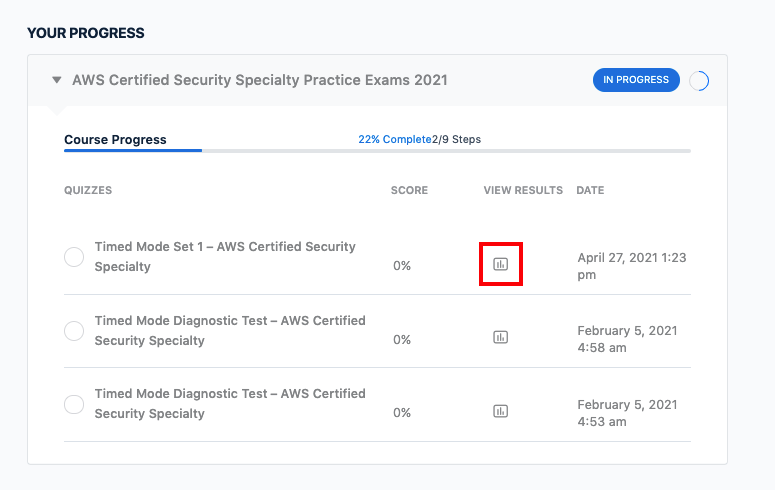This screenshot has width=775, height=490.
Task: View results icon for 4:53 am Diagnostic Test
Action: click(501, 411)
